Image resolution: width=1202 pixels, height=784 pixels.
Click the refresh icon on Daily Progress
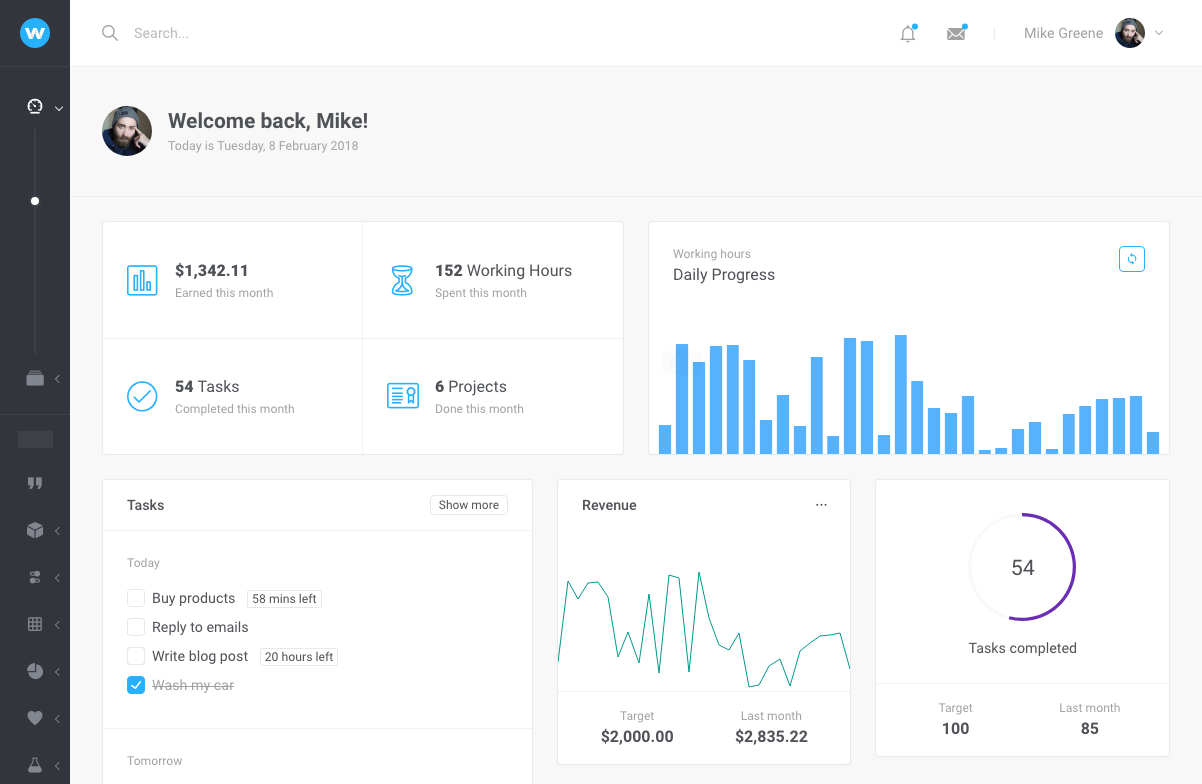[x=1131, y=259]
